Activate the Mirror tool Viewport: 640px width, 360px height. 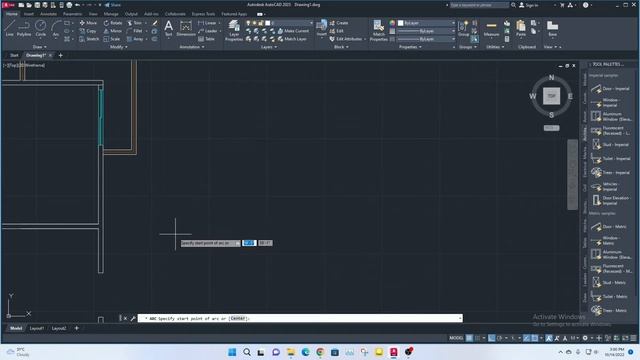113,31
